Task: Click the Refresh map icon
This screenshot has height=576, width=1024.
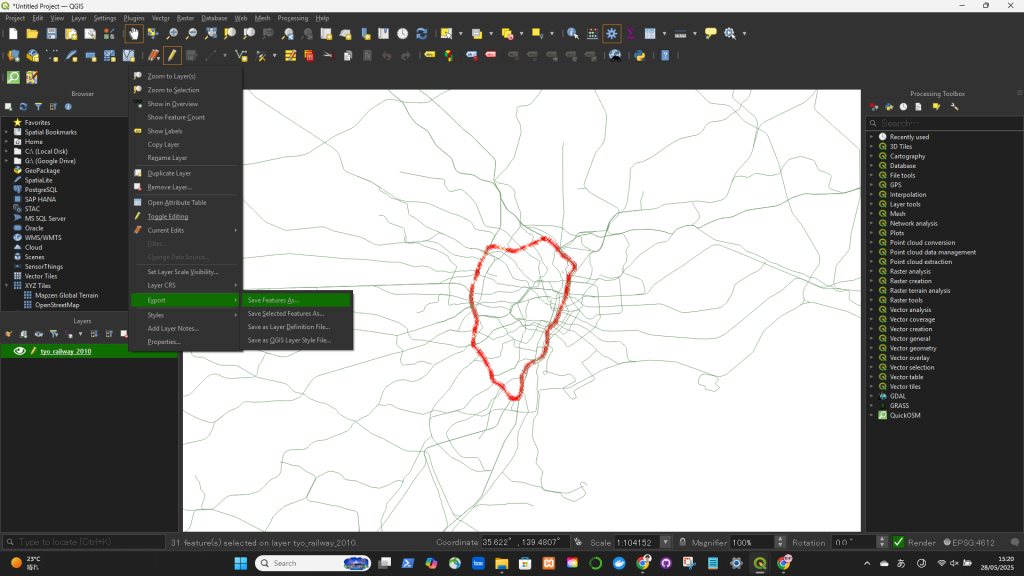Action: tap(421, 33)
